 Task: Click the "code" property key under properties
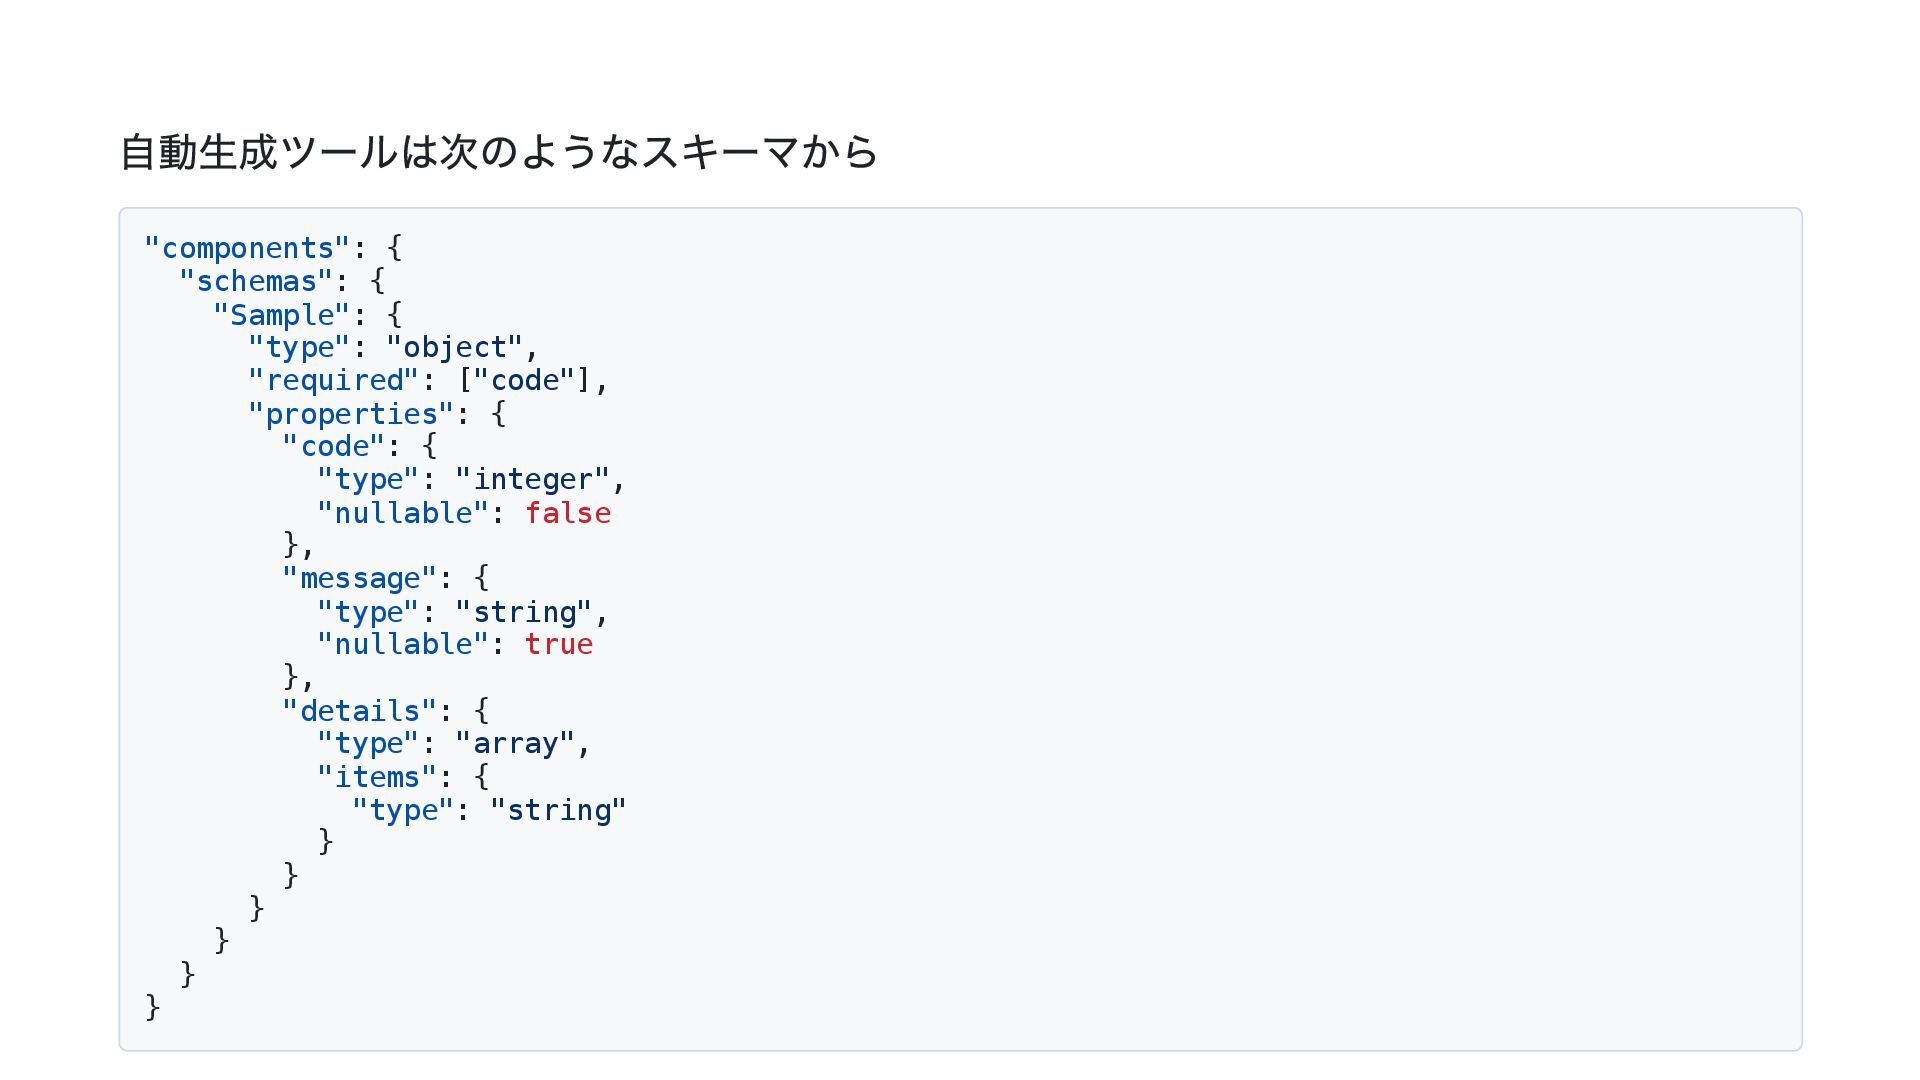[x=333, y=446]
